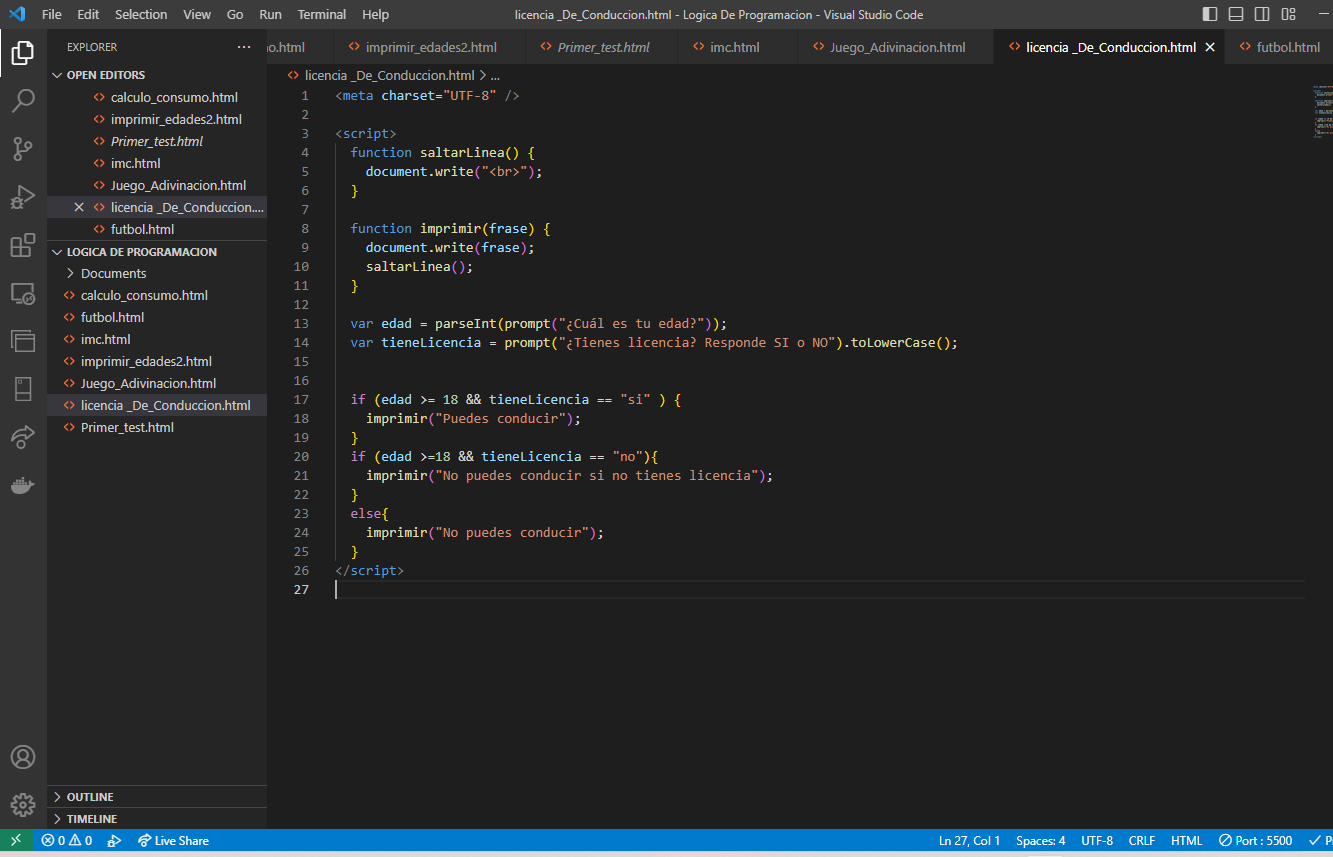Switch to futbol.html editor tab
The image size is (1333, 857).
1280,47
